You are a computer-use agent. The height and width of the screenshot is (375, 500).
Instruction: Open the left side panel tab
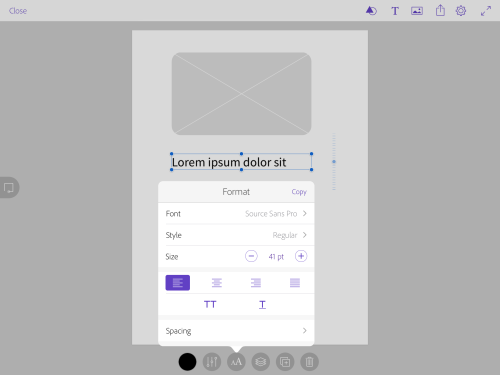[9, 187]
